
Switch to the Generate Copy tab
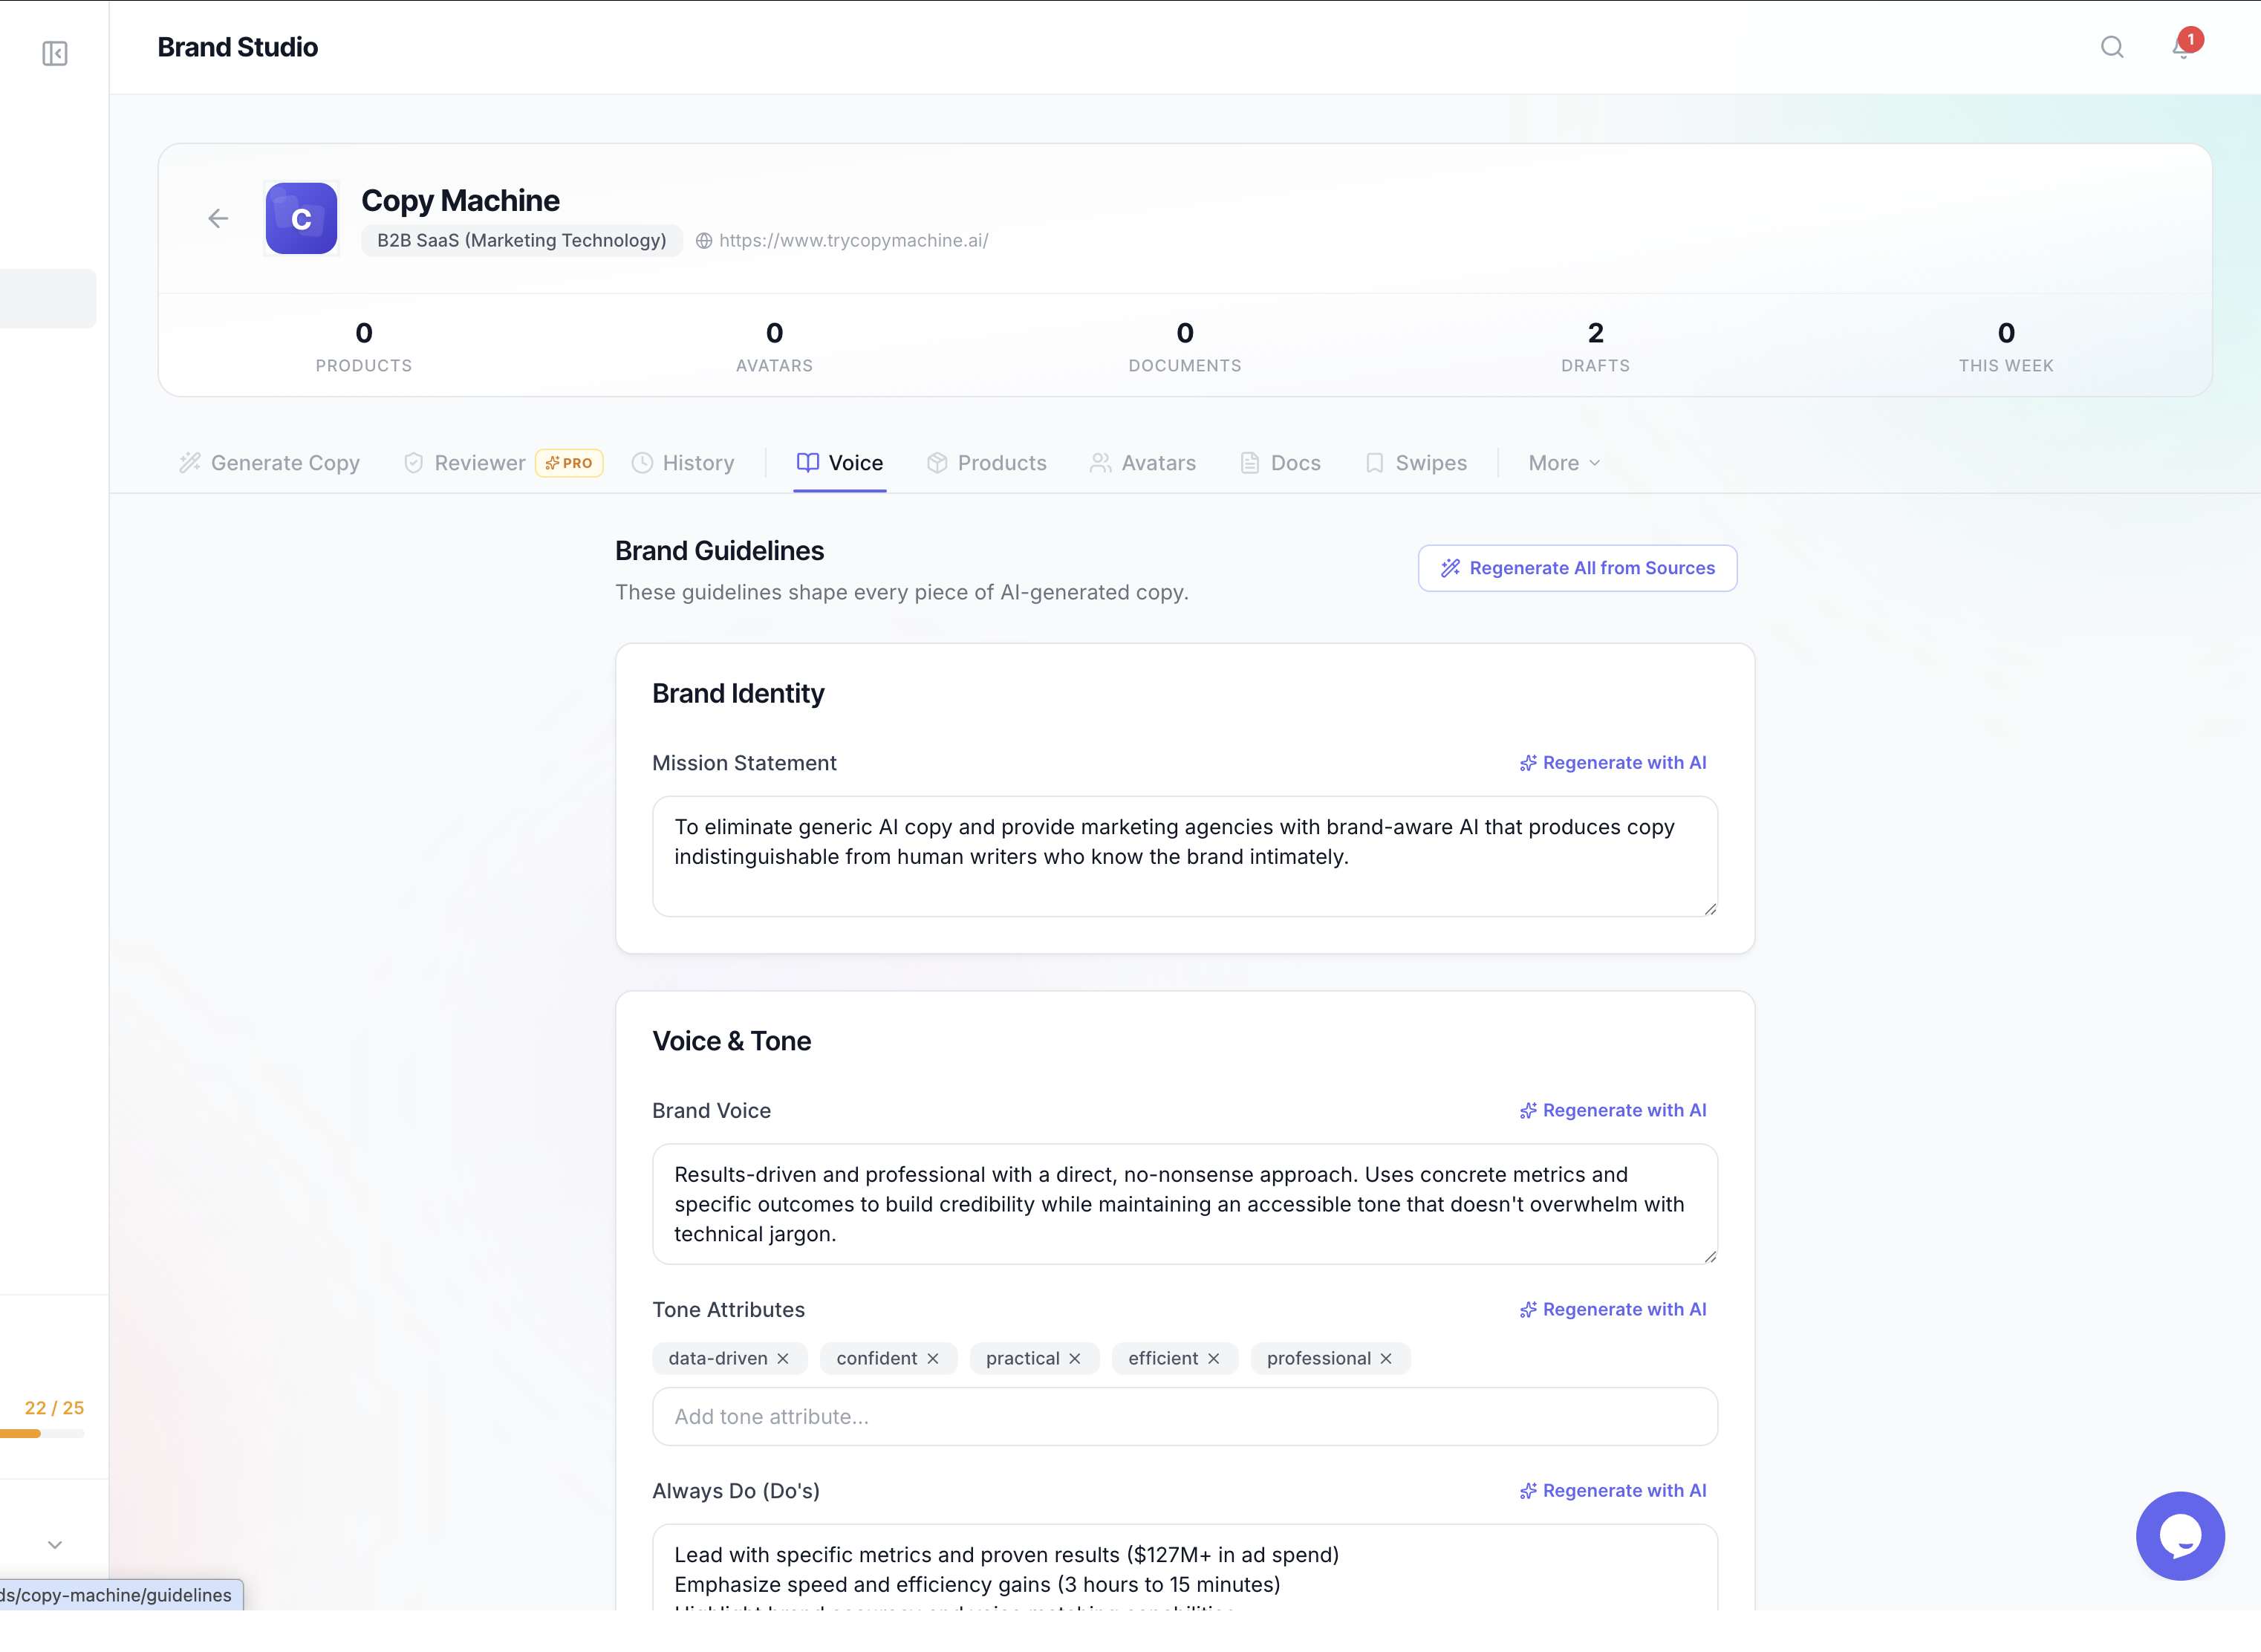pos(270,463)
